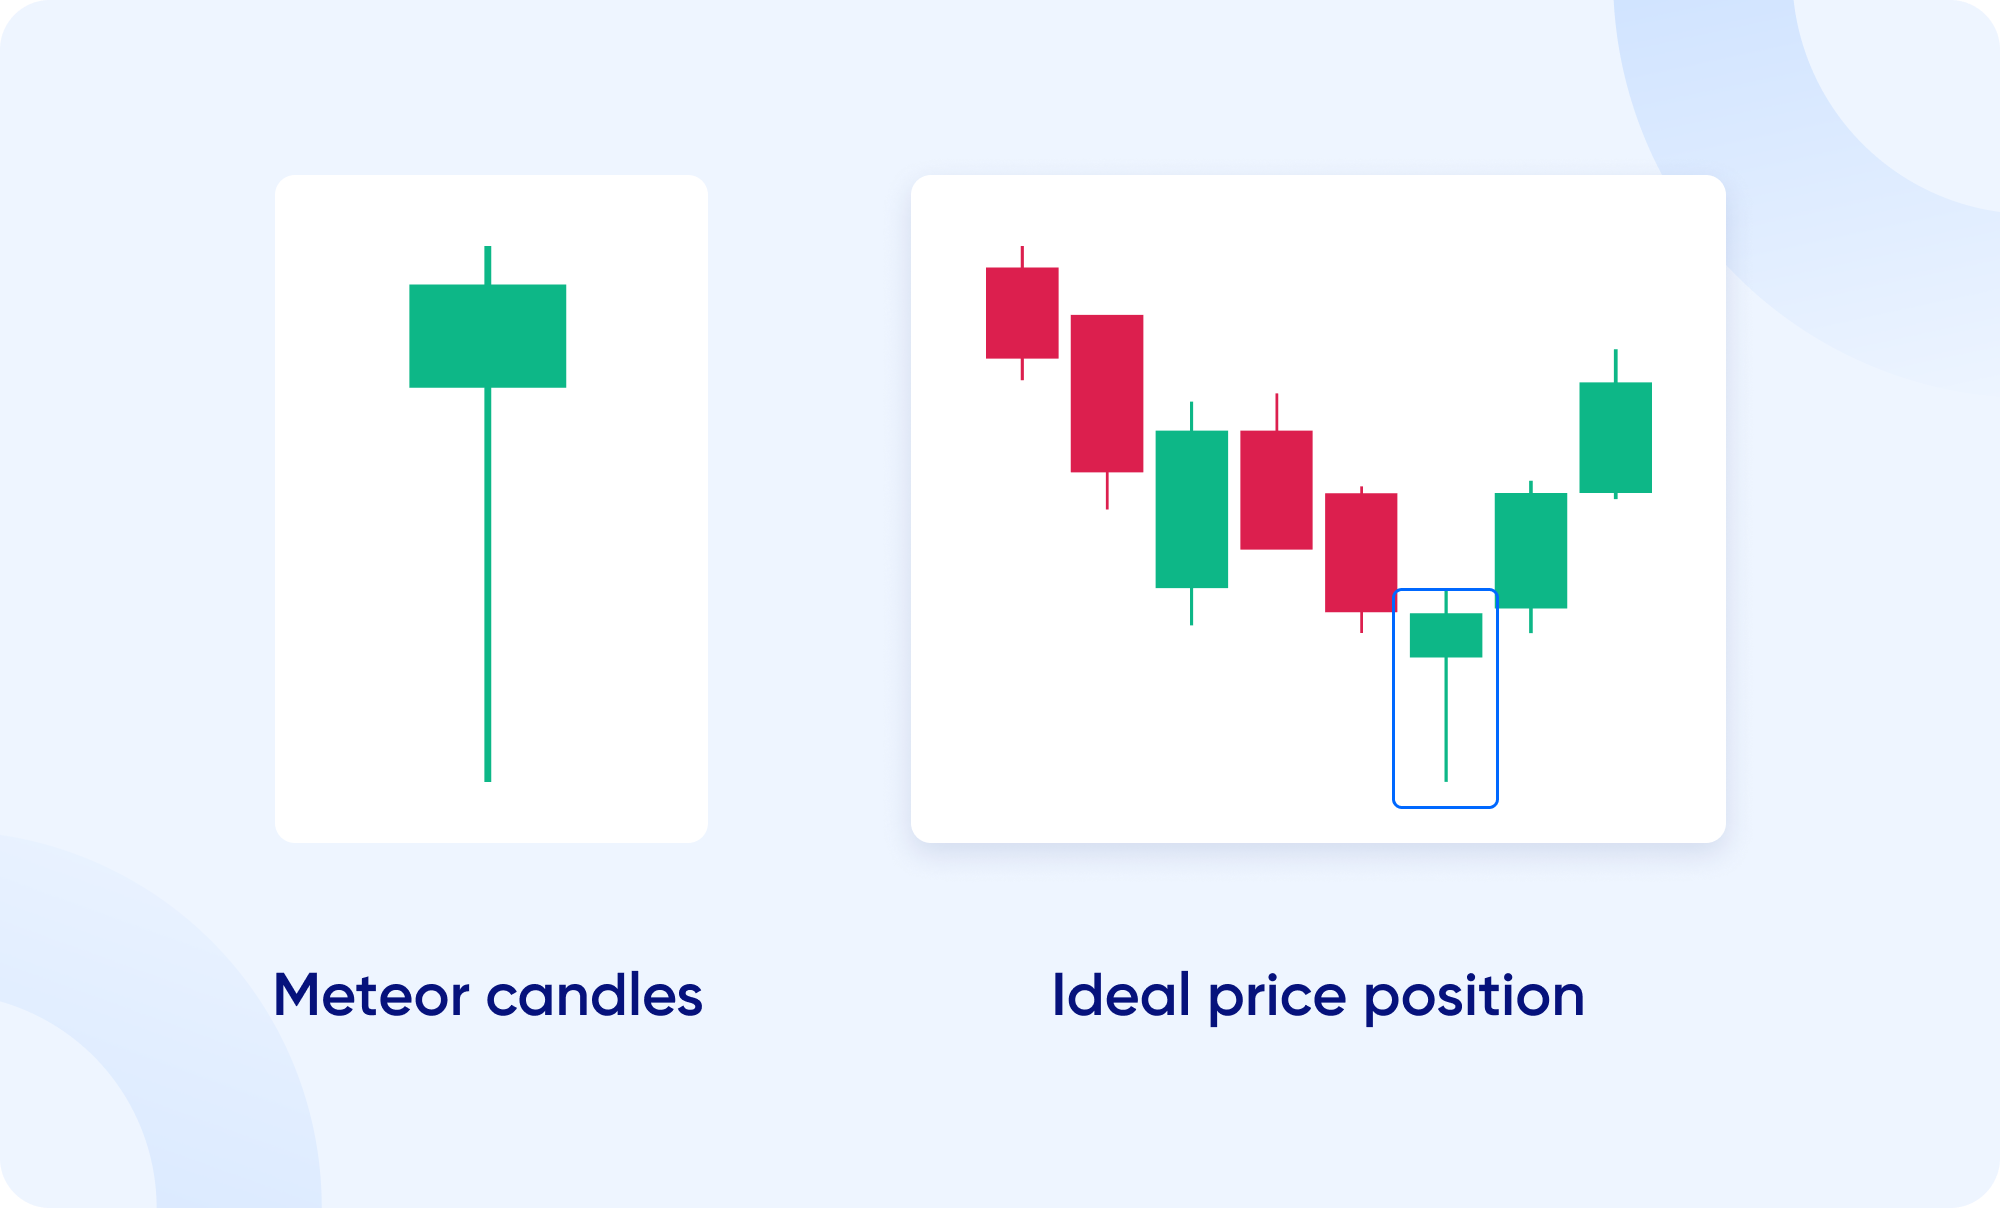This screenshot has width=2000, height=1208.
Task: Click the green candle right of the blue box
Action: [x=1530, y=550]
